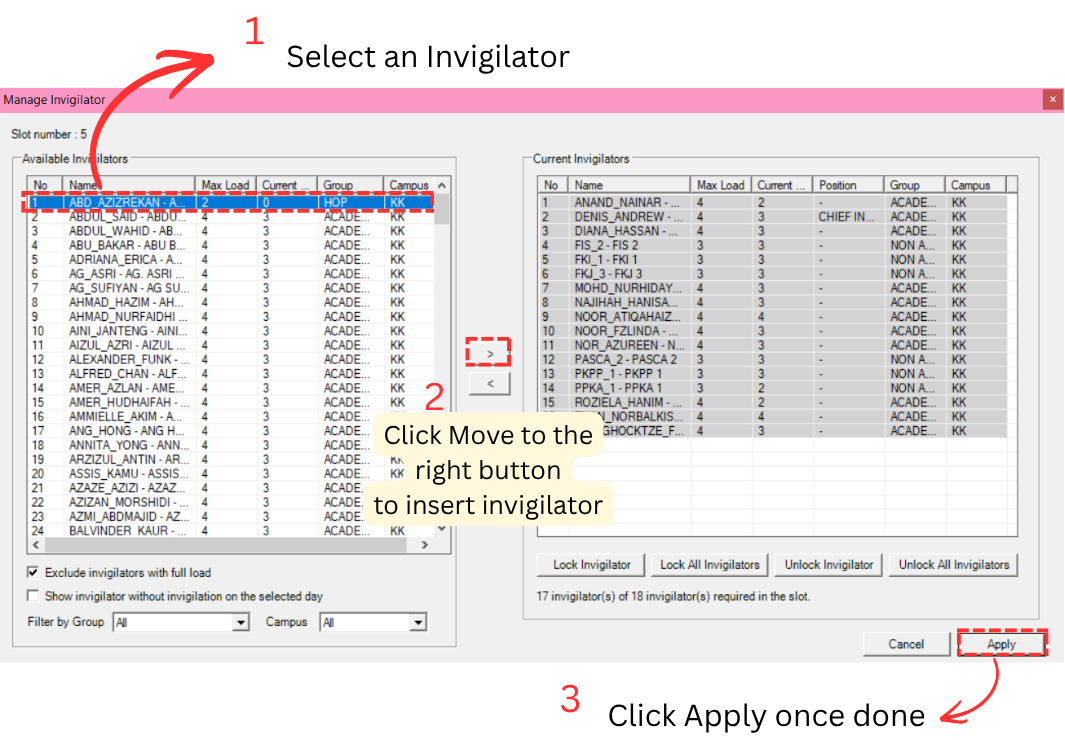Select NAJIHAH_HANISA row in Current Invigilators

coord(773,302)
